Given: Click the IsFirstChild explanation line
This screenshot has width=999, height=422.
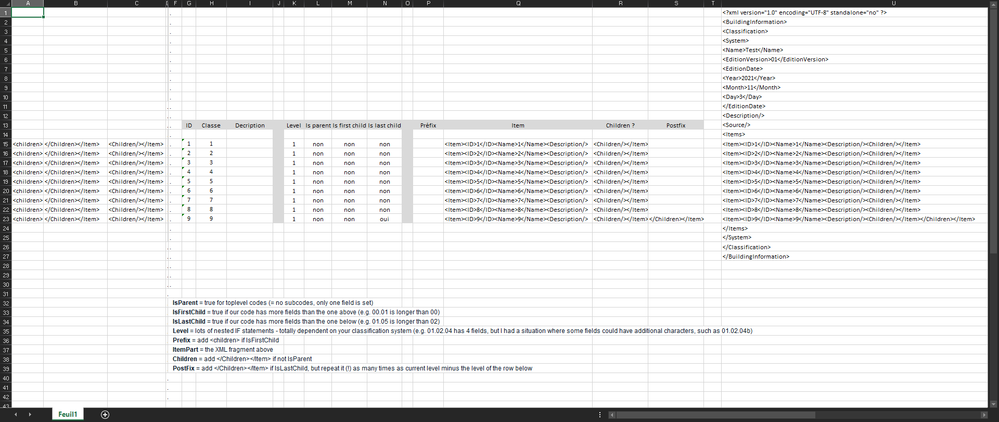Looking at the screenshot, I should coord(306,312).
